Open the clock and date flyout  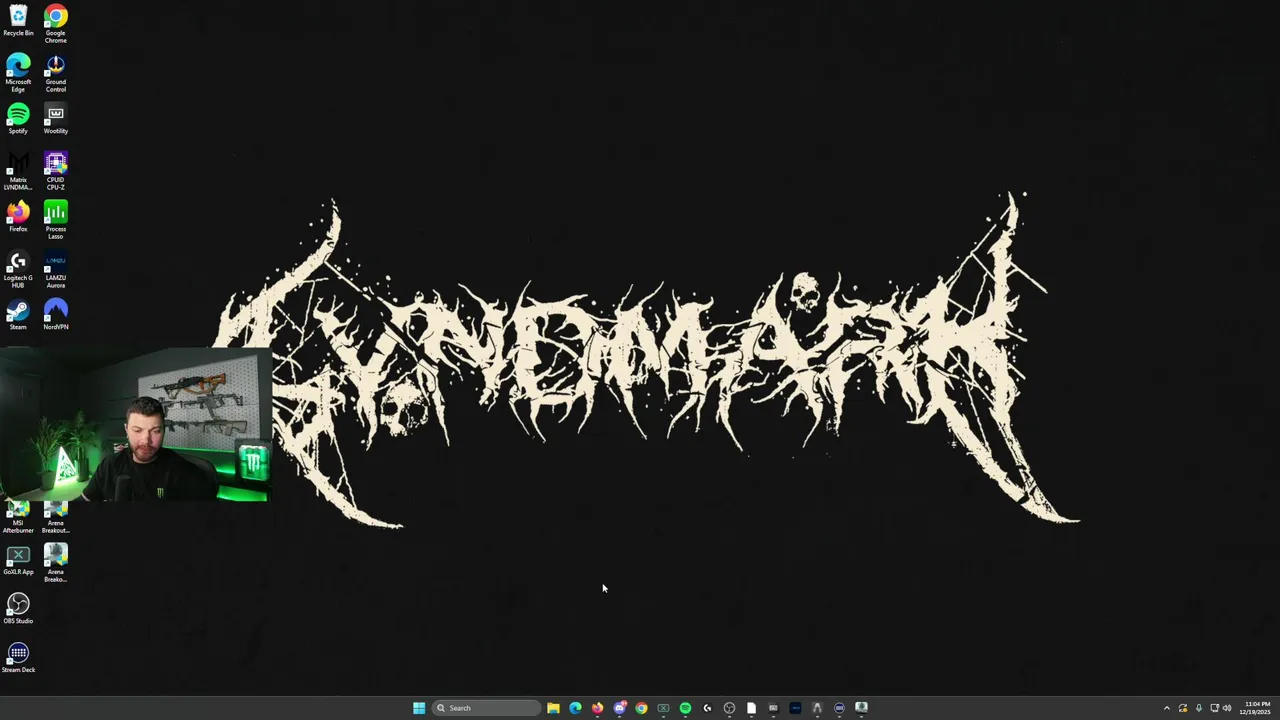click(1256, 708)
